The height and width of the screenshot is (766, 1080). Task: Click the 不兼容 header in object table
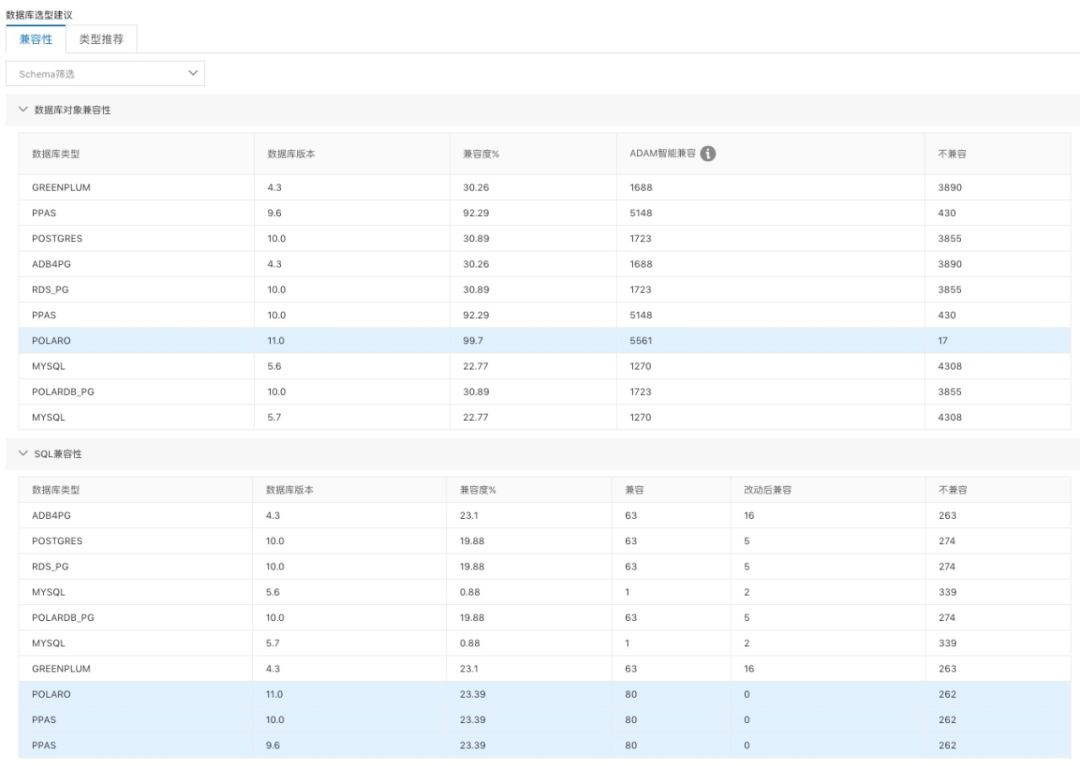pyautogui.click(x=953, y=154)
